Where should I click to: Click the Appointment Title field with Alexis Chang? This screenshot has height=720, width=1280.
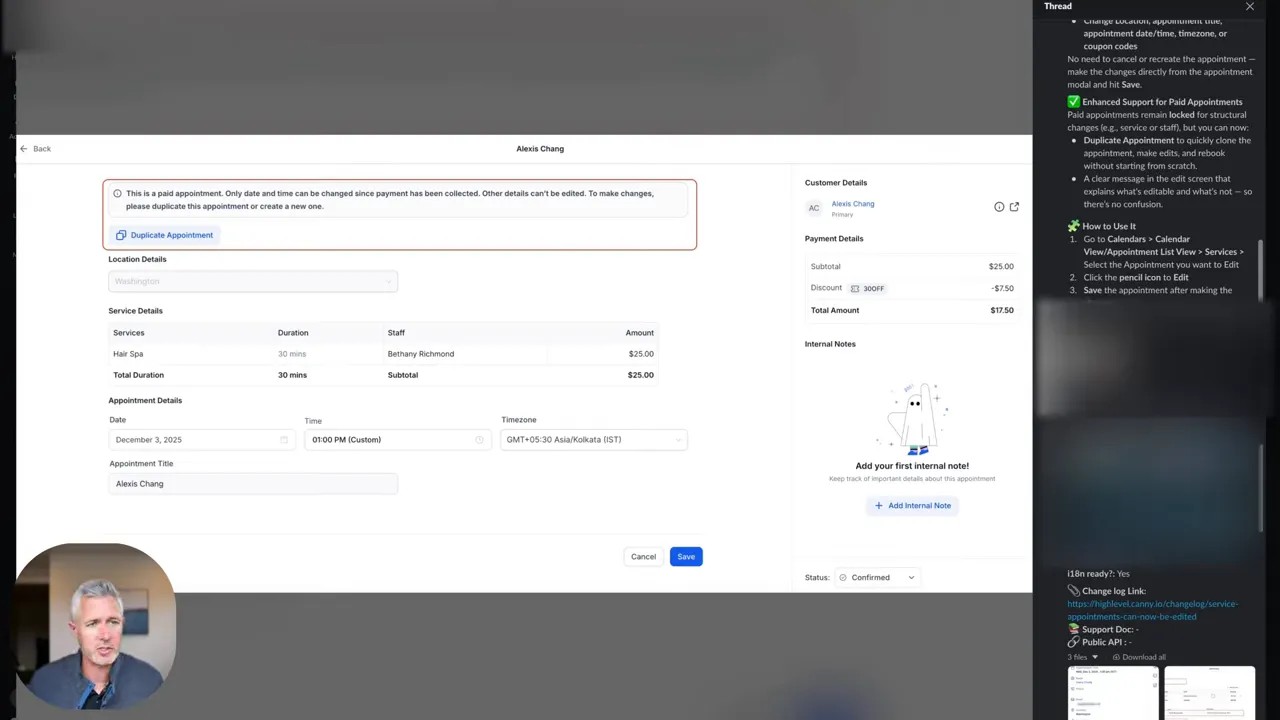253,484
